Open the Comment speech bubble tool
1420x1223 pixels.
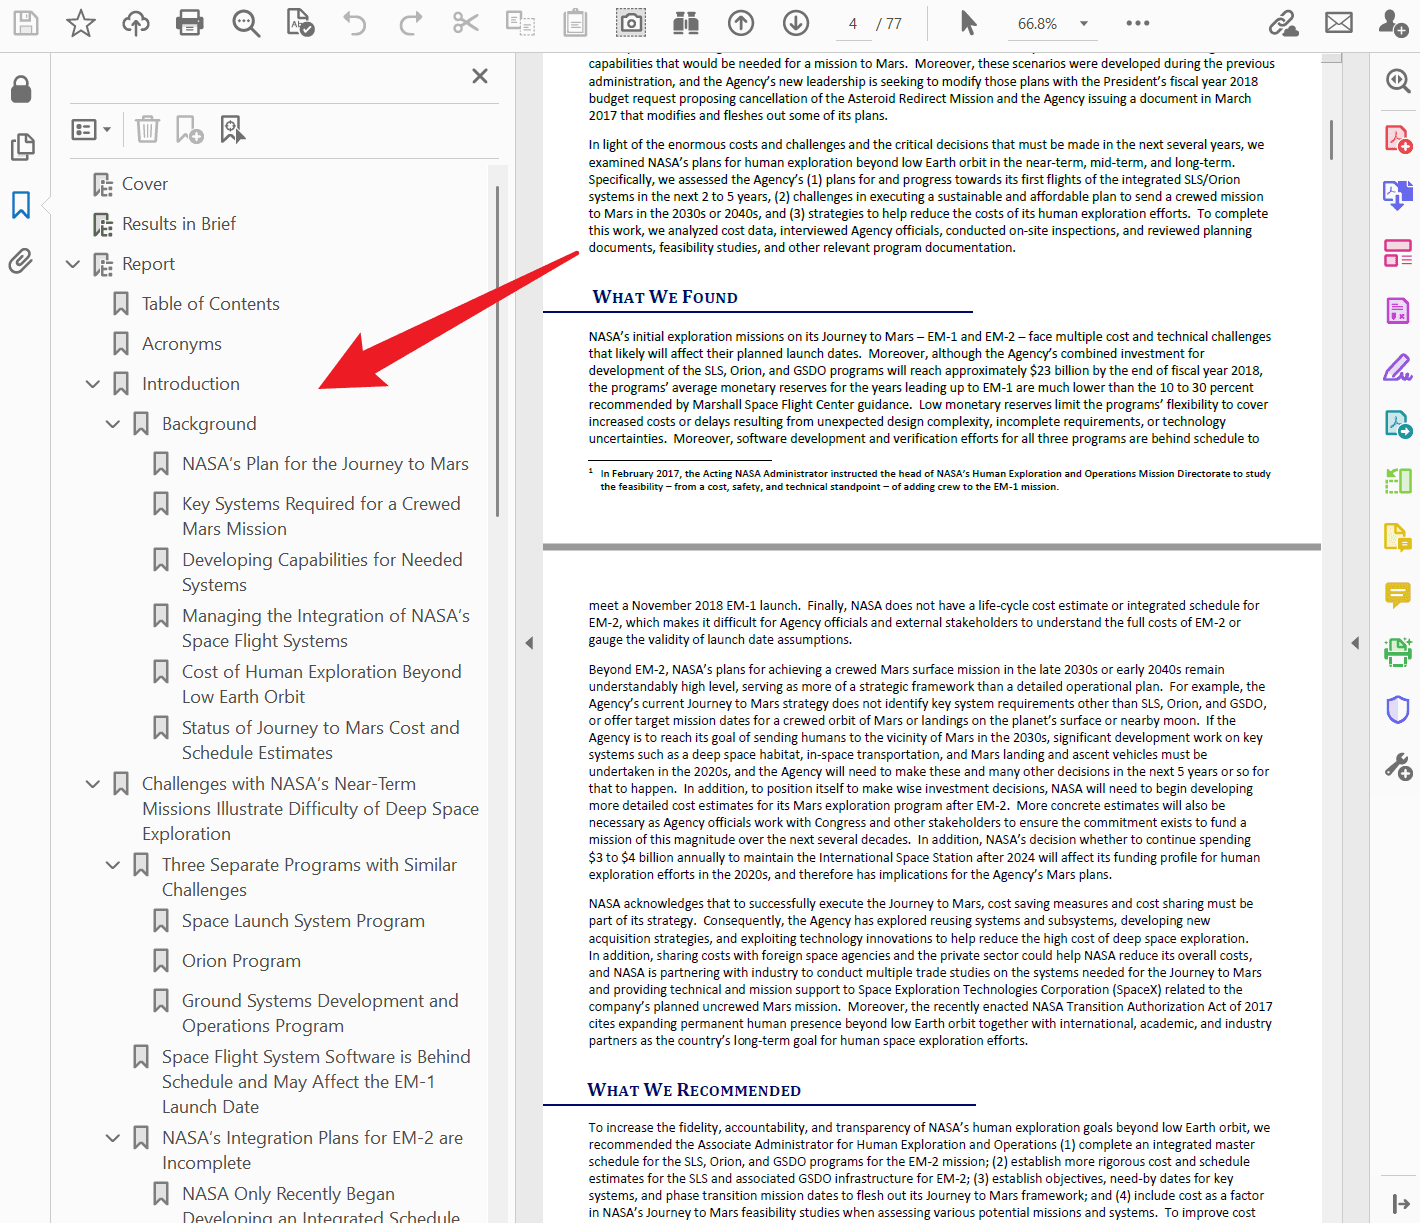click(x=1398, y=596)
